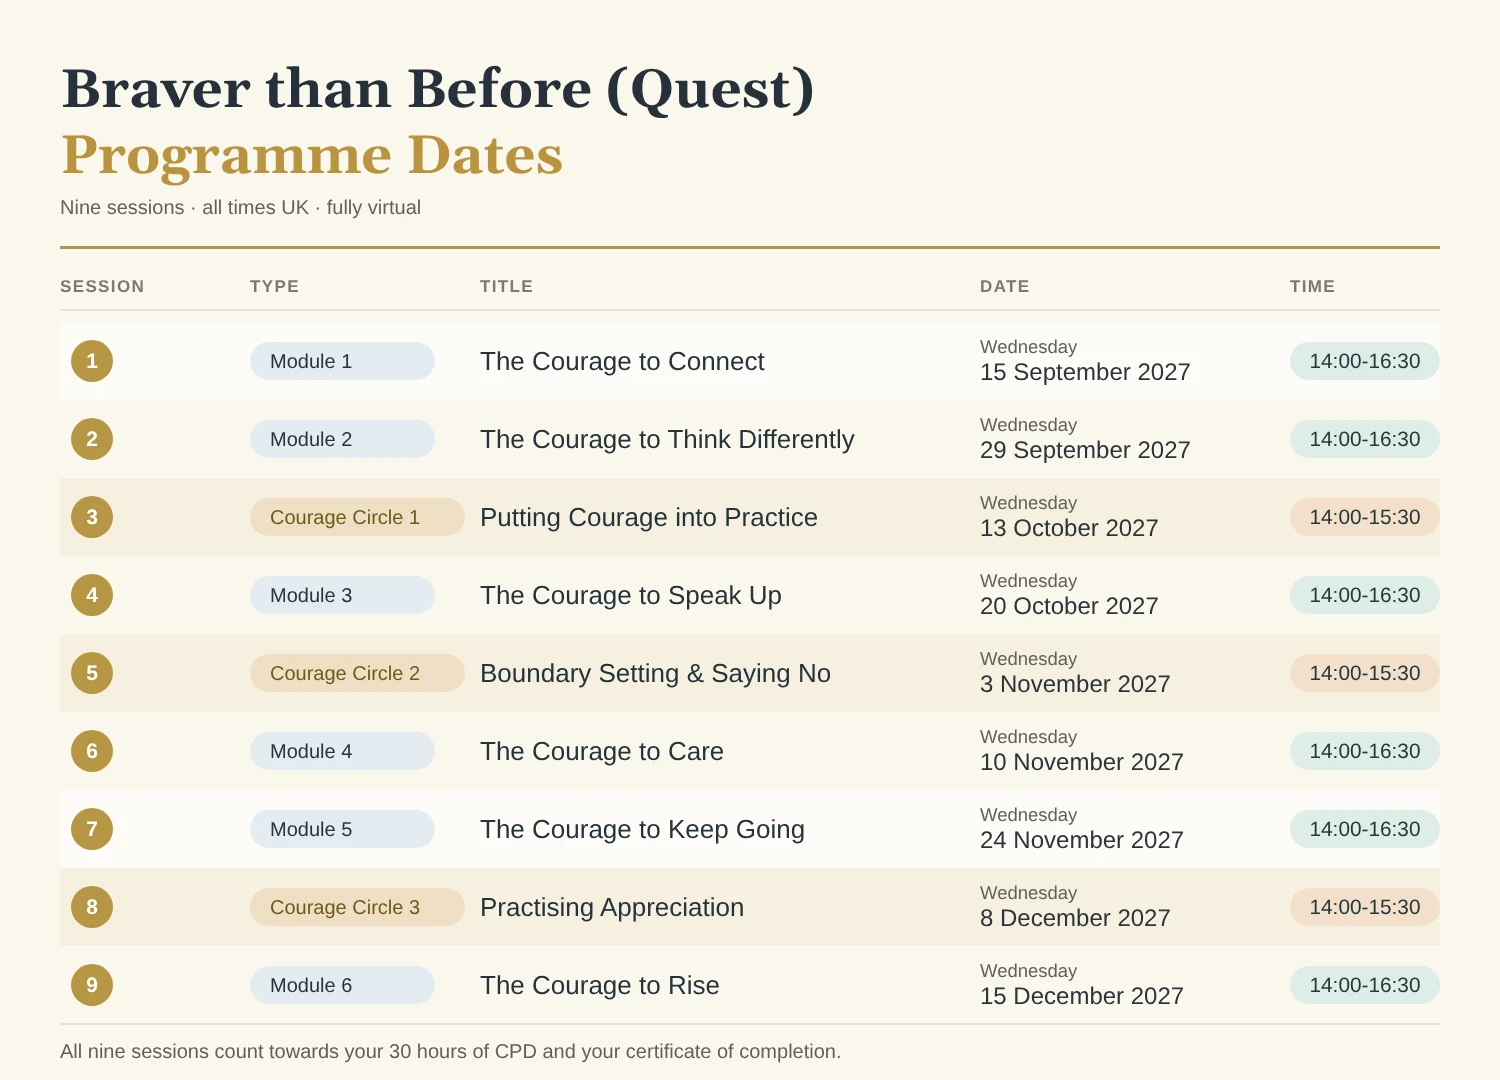Click title 'Practising Appreciation'
1500x1080 pixels.
[612, 907]
